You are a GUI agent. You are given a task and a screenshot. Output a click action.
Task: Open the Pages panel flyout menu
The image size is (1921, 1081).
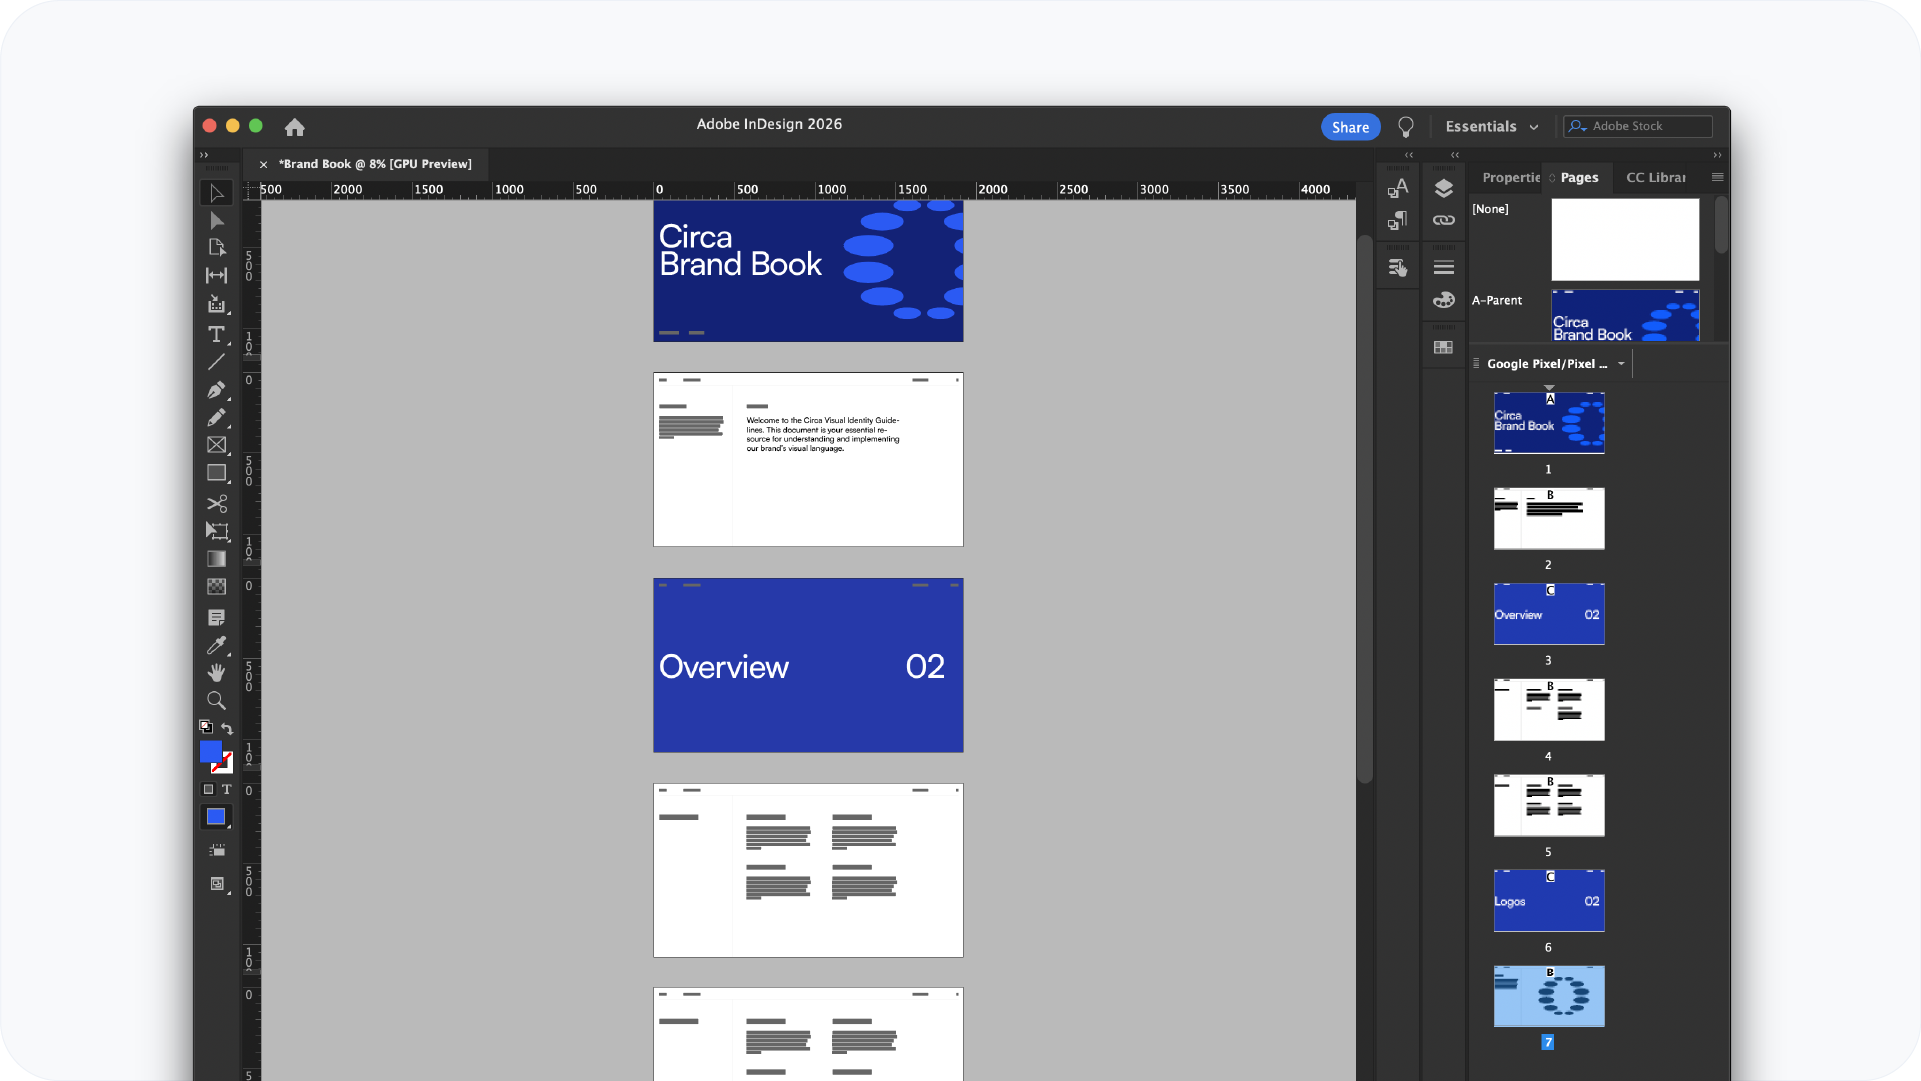tap(1717, 177)
